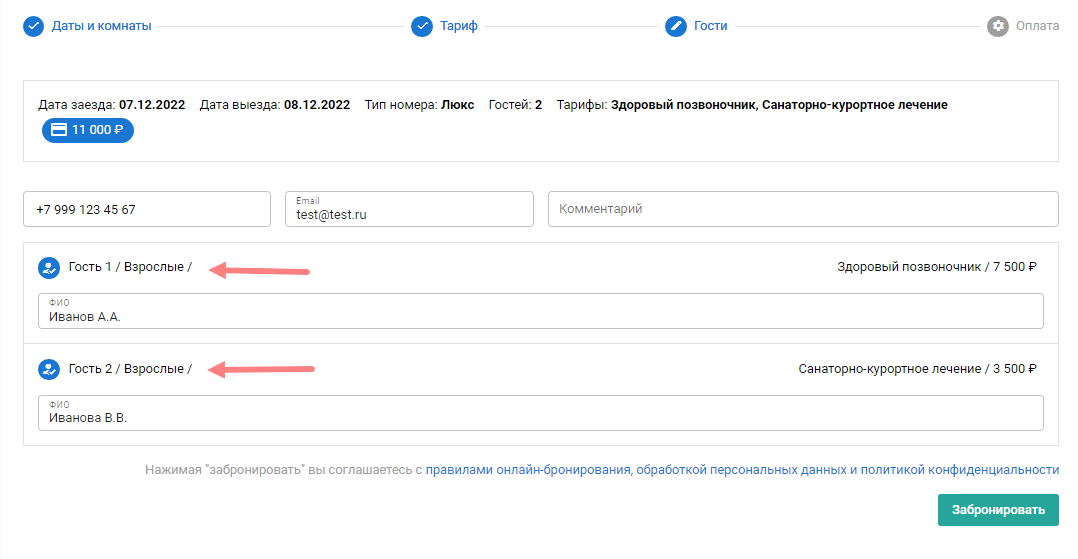Go to the Даты и комнаты step
This screenshot has height=559, width=1078.
[101, 26]
